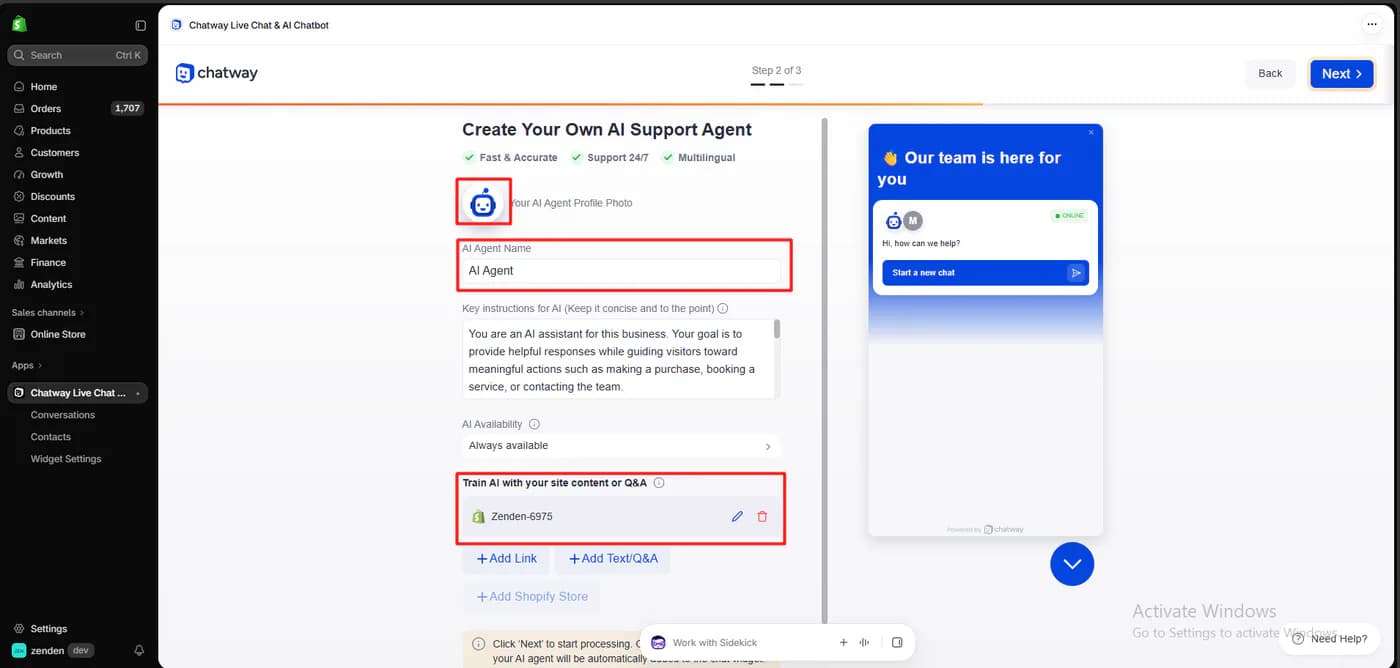Click the Powered by chatway link
Viewport: 1400px width, 668px height.
coord(985,529)
